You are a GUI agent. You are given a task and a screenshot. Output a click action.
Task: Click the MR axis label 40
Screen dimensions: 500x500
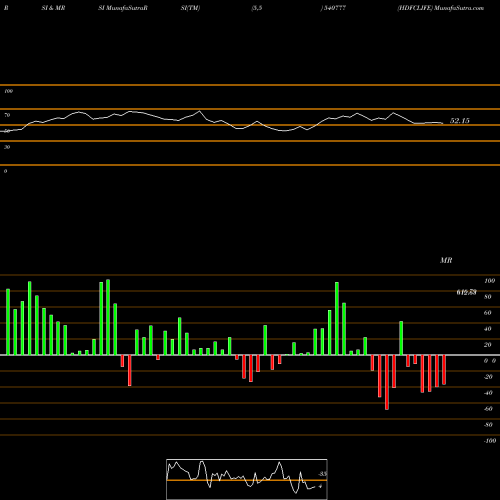point(488,329)
